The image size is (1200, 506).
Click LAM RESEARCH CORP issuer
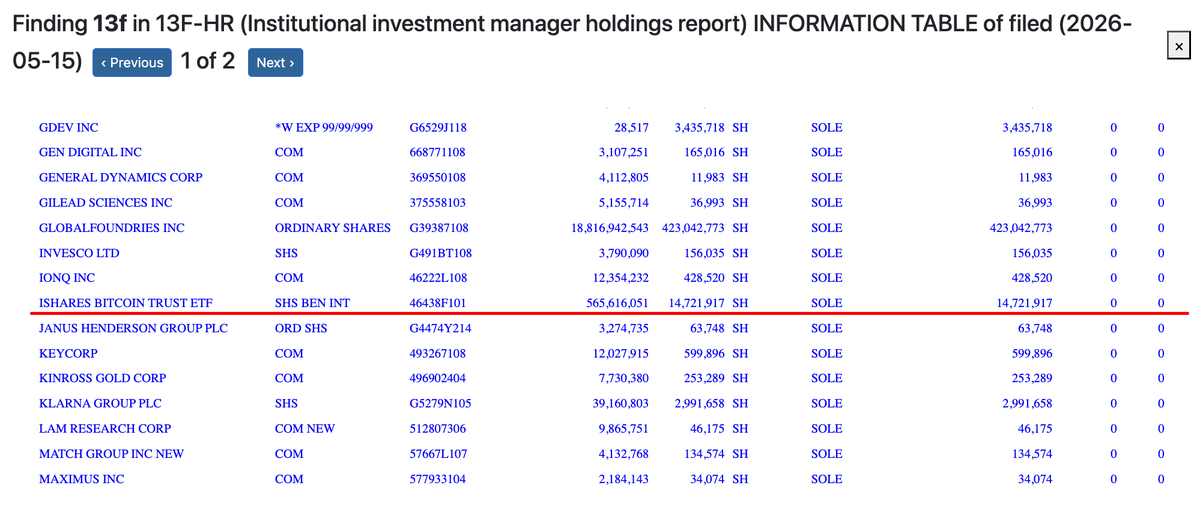tap(105, 429)
